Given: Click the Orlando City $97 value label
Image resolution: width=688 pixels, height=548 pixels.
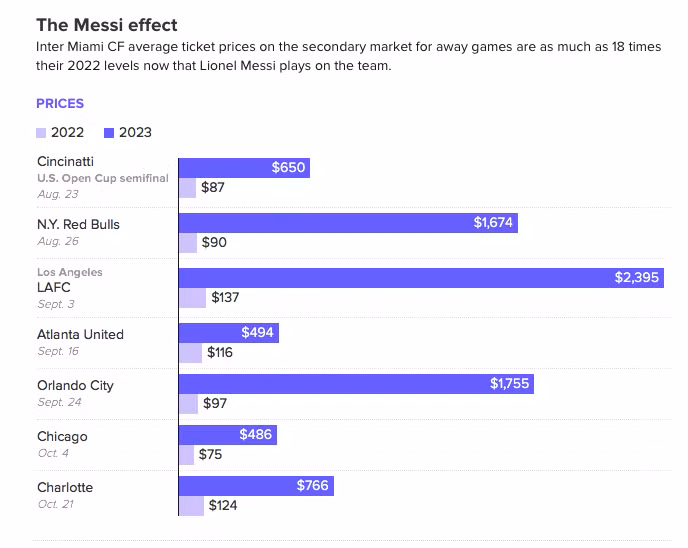Looking at the screenshot, I should tap(214, 403).
